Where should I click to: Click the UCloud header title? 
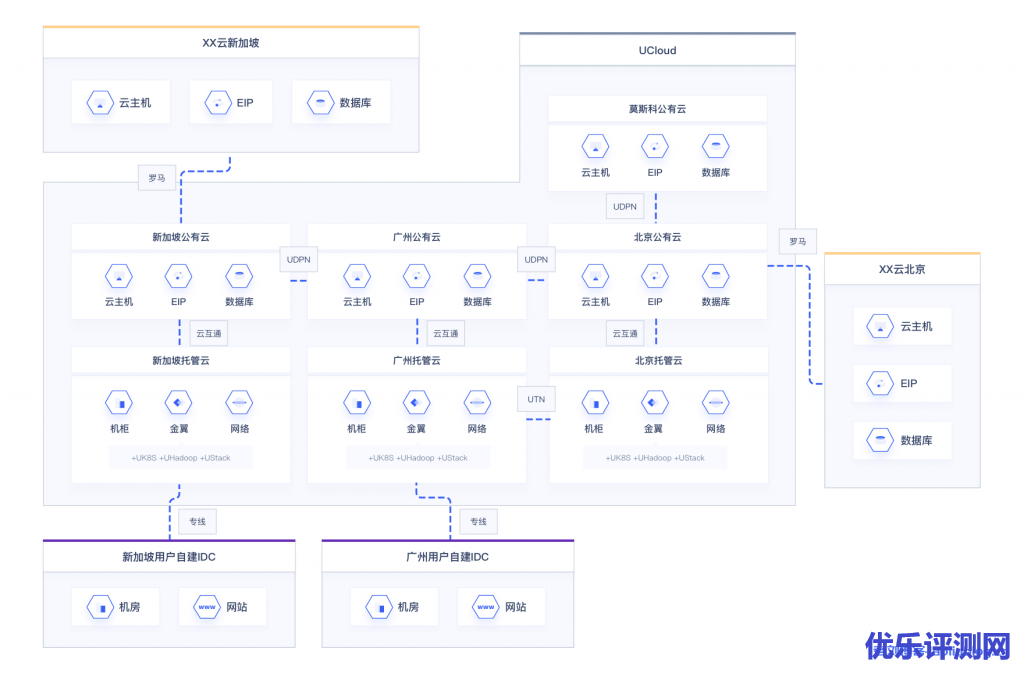pyautogui.click(x=657, y=50)
